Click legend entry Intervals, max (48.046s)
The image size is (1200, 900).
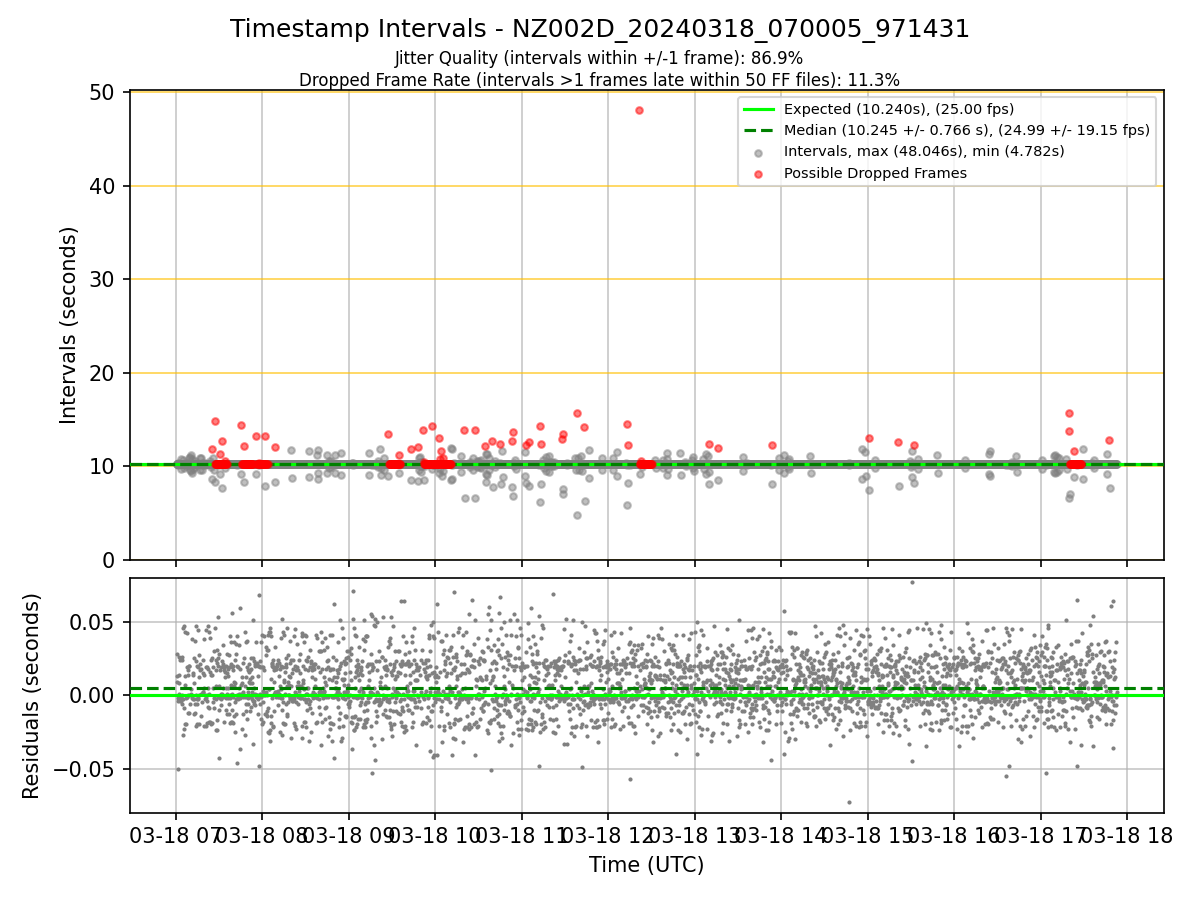pyautogui.click(x=924, y=151)
